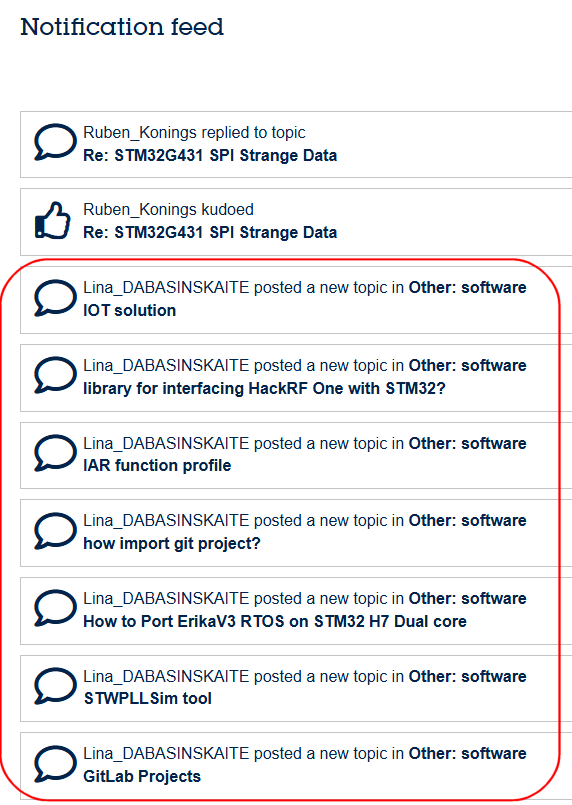Click speech bubble icon beside GitLab Projects

(55, 764)
